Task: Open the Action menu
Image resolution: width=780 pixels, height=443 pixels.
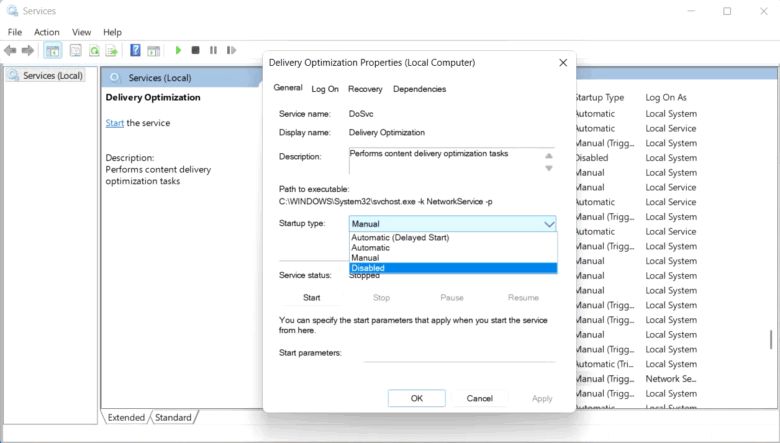Action: [47, 32]
